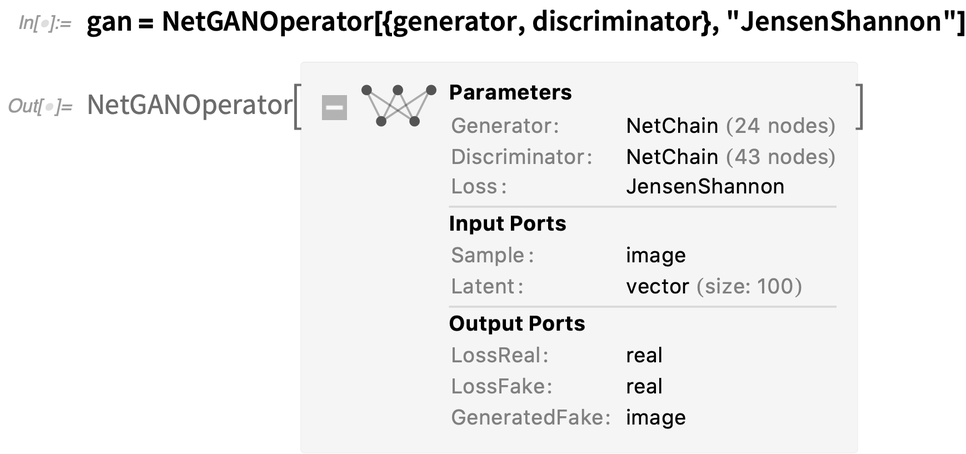This screenshot has height=454, width=966.
Task: Click the gan variable name in input
Action: pos(108,23)
